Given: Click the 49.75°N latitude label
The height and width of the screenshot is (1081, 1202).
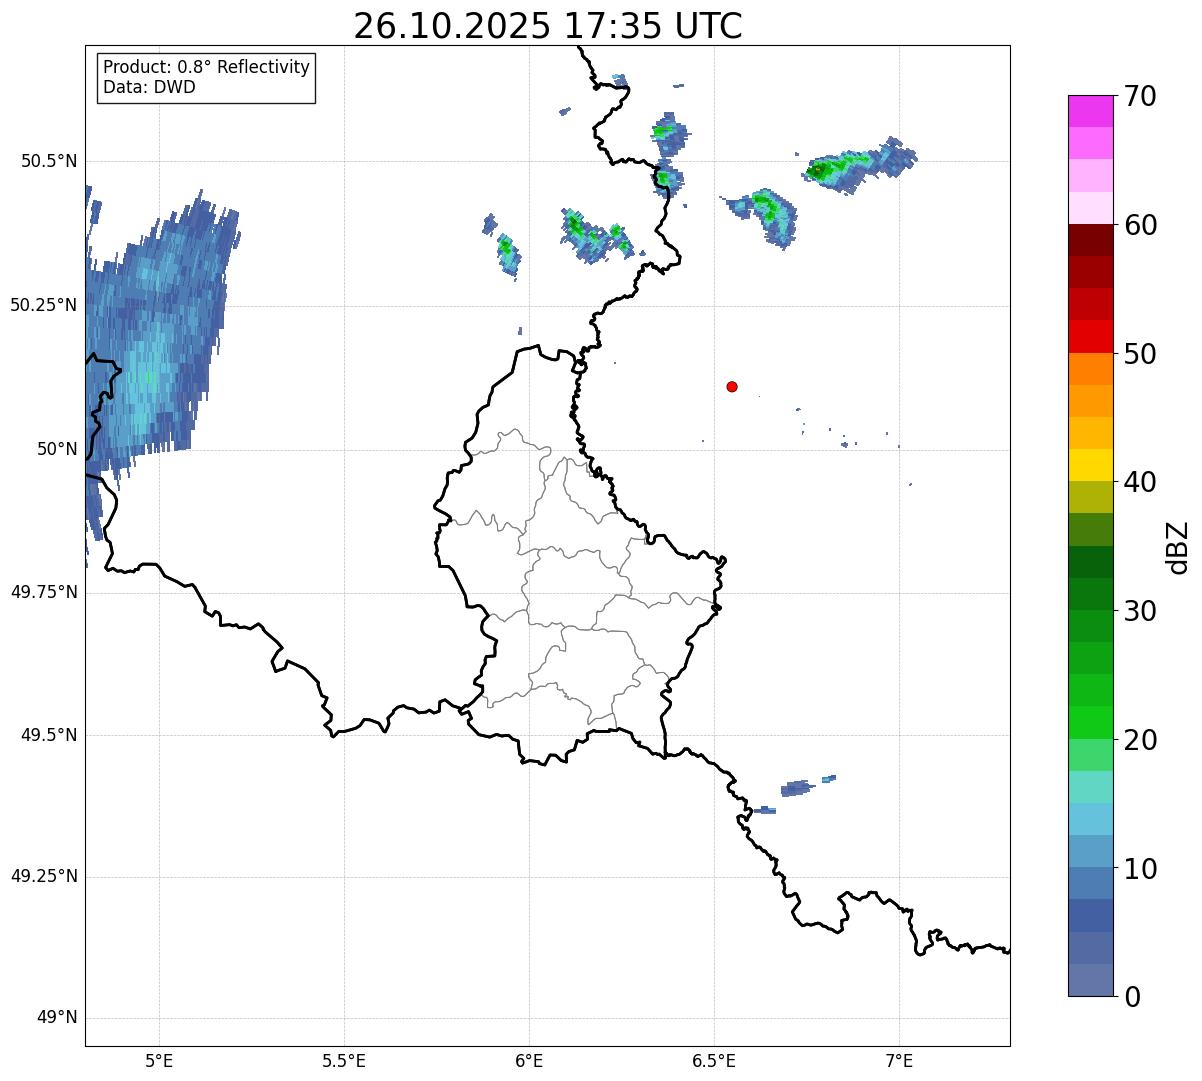Looking at the screenshot, I should coord(44,592).
